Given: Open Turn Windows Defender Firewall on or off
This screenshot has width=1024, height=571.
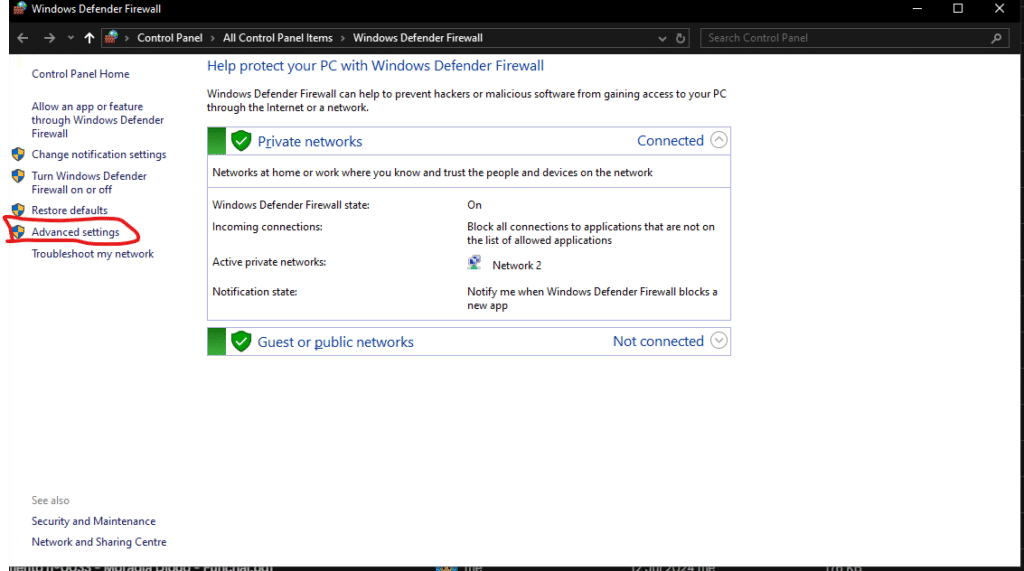Looking at the screenshot, I should coord(89,182).
